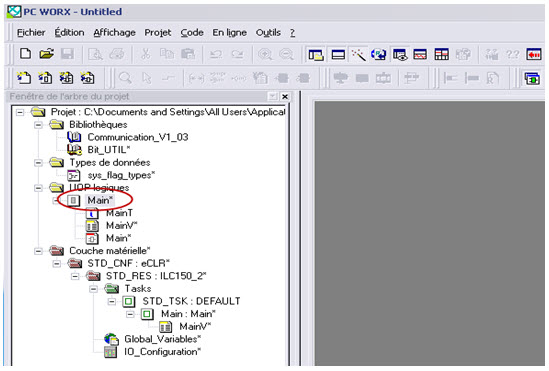Select the Communication_V1_03 library item
This screenshot has height=371, width=549.
click(138, 137)
